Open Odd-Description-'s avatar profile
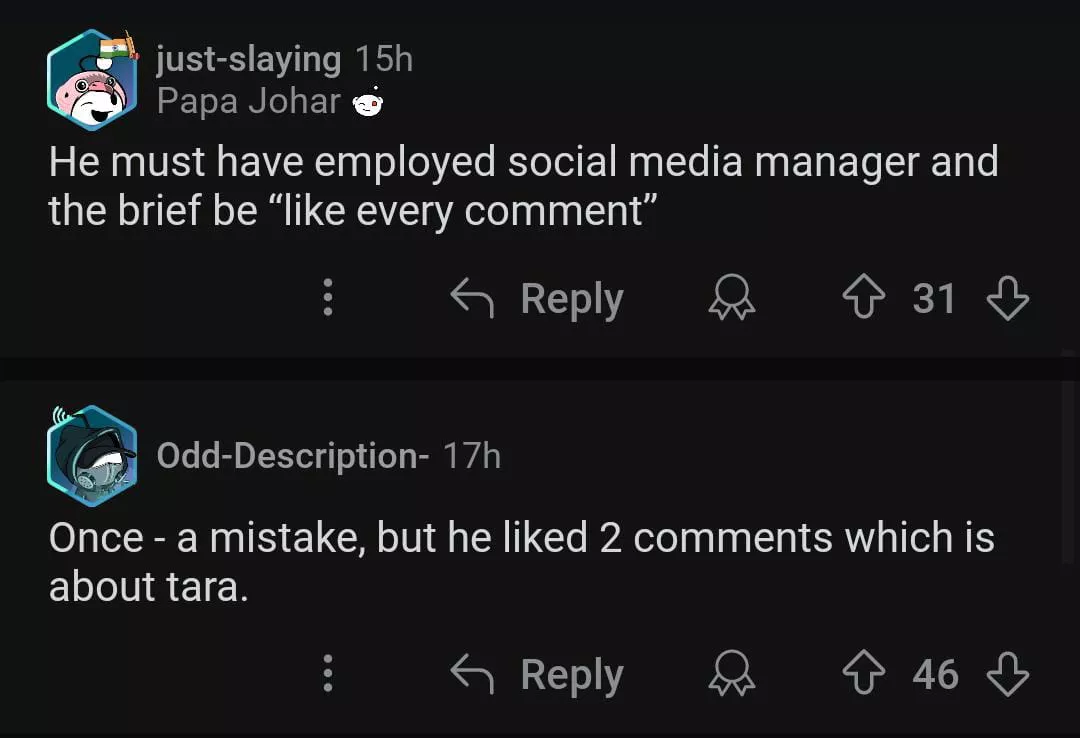The height and width of the screenshot is (738, 1080). pos(91,456)
